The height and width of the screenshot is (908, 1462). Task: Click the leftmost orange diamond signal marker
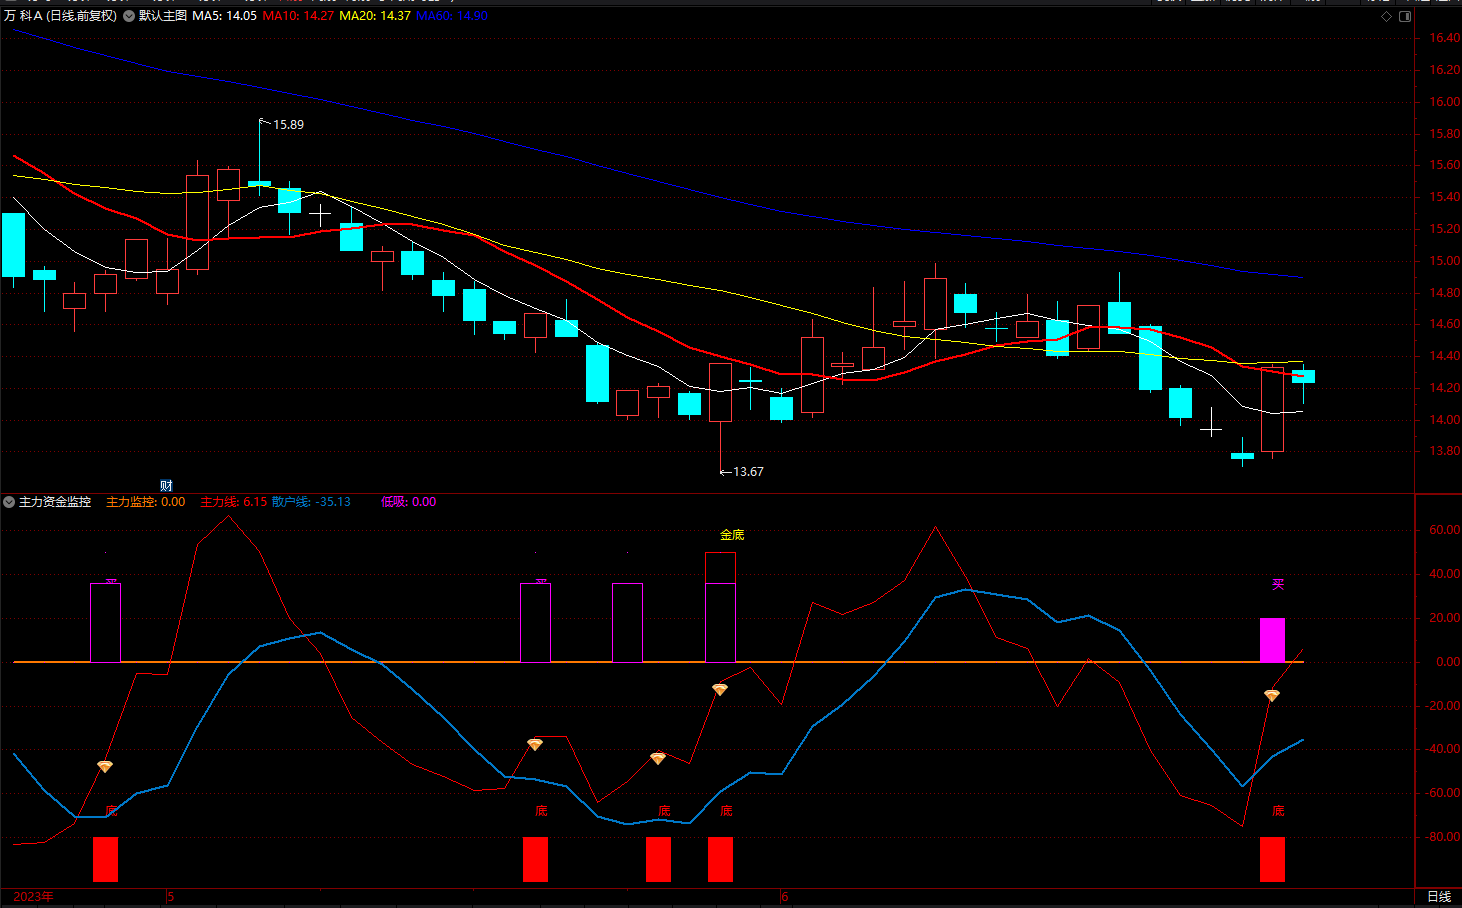[x=105, y=767]
